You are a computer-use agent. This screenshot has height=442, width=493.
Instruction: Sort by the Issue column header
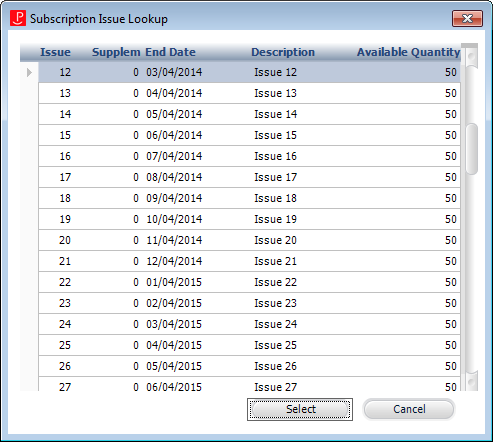pos(55,52)
